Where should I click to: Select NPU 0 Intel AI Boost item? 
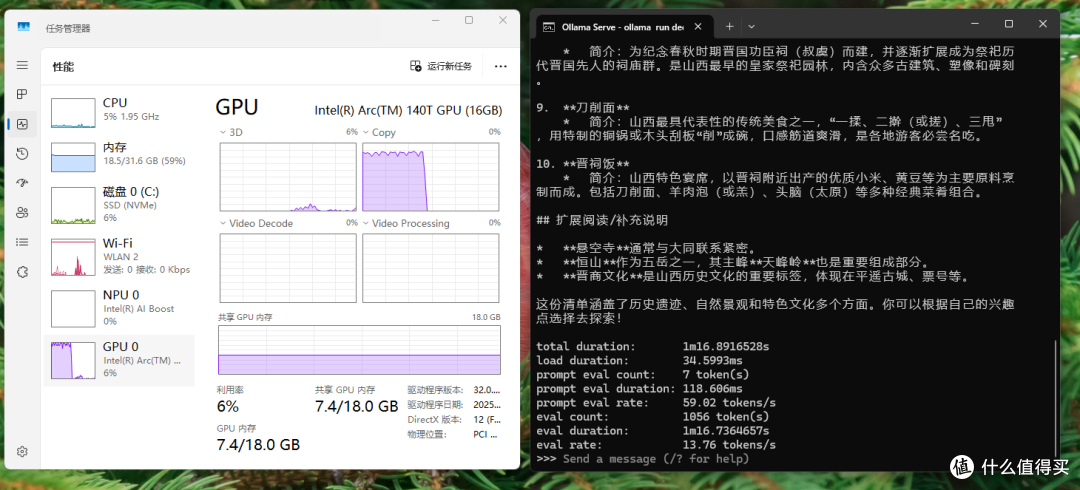(x=119, y=308)
